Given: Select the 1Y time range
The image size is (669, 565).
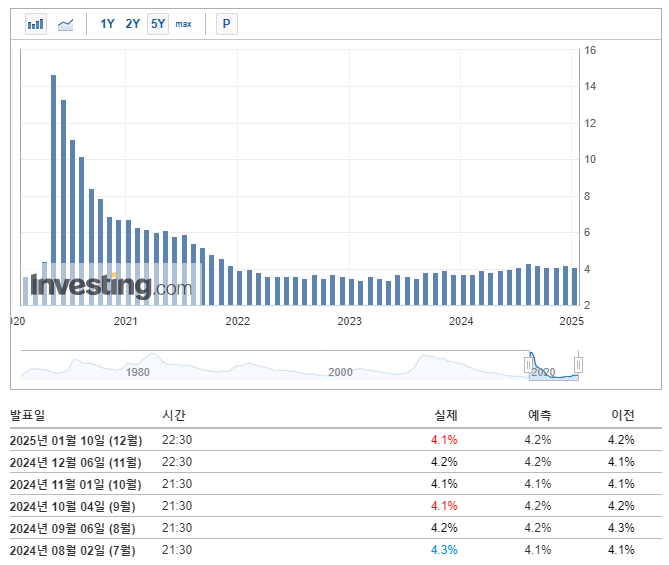Looking at the screenshot, I should click(x=107, y=24).
